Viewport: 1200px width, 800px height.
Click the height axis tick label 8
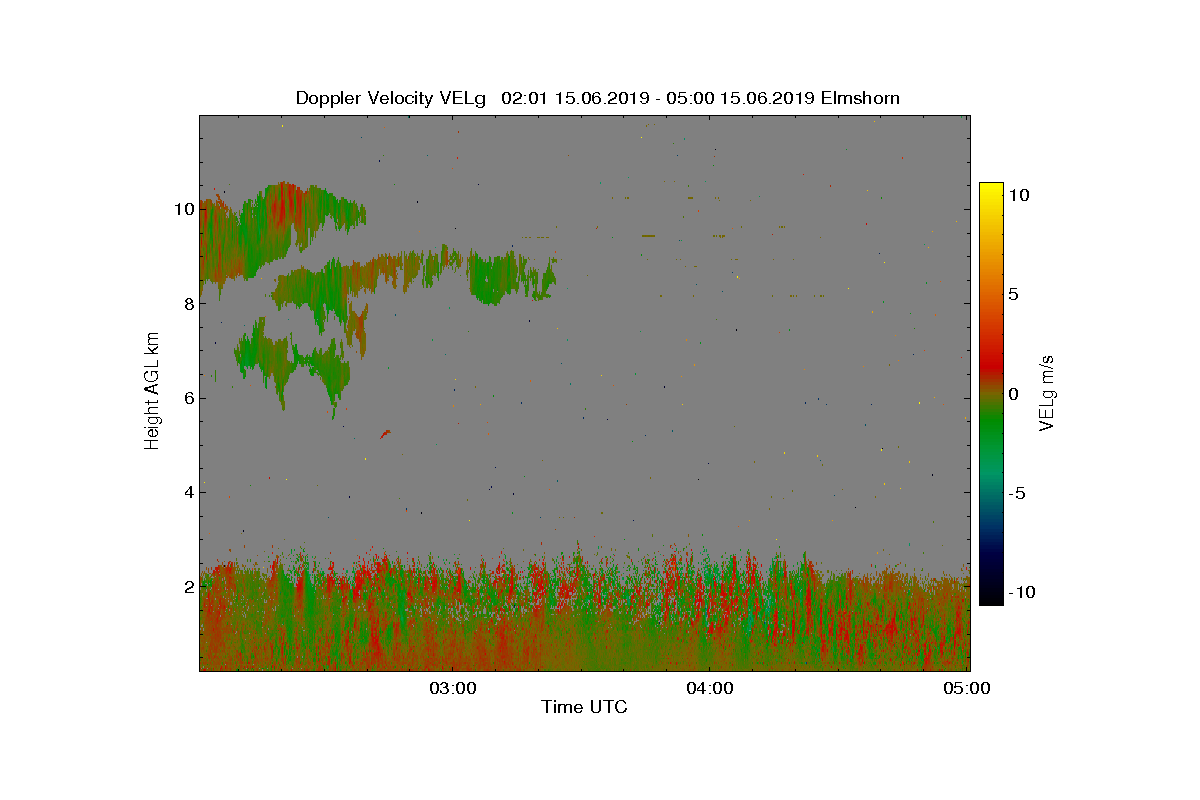tap(188, 303)
